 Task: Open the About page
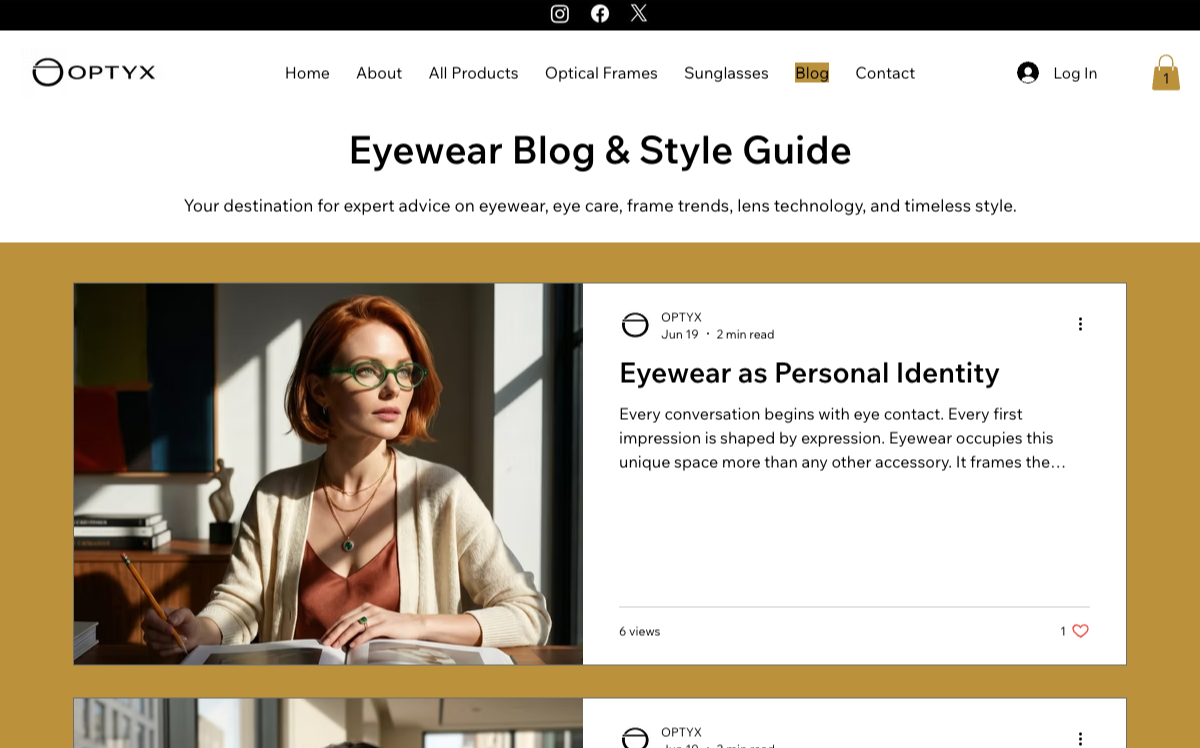click(x=379, y=73)
